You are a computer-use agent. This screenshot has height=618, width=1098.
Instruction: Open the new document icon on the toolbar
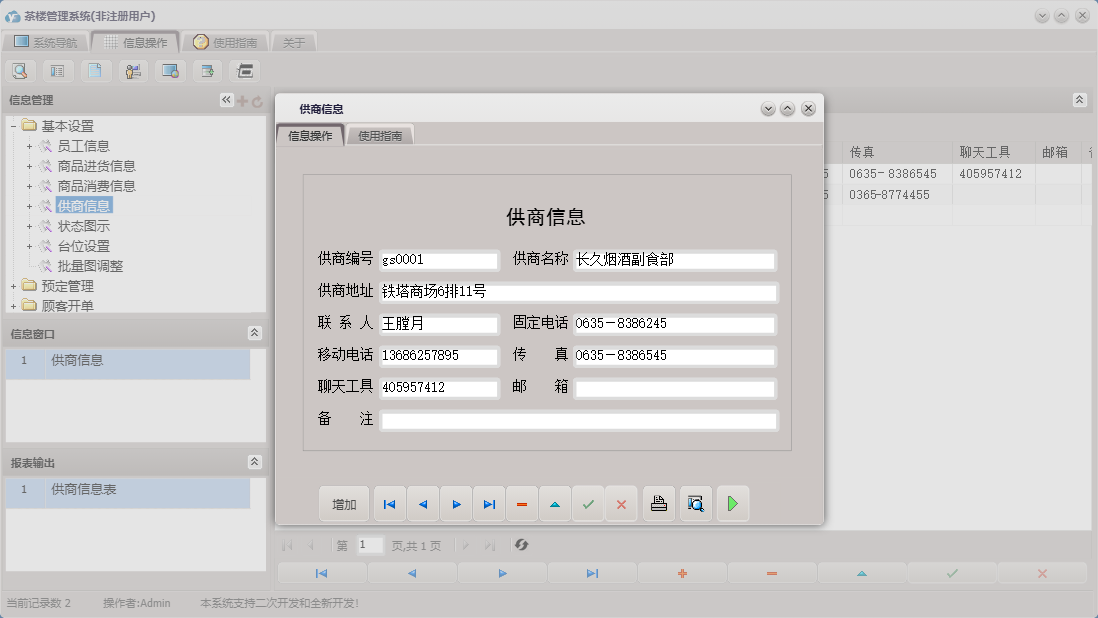pos(95,70)
